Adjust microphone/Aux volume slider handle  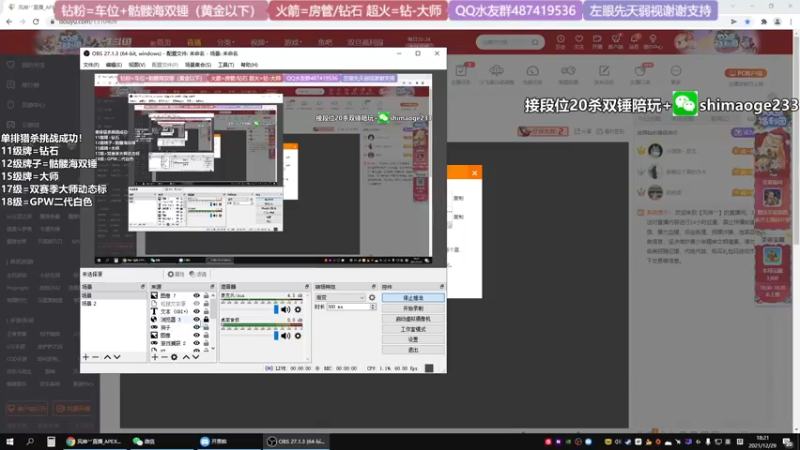[276, 309]
